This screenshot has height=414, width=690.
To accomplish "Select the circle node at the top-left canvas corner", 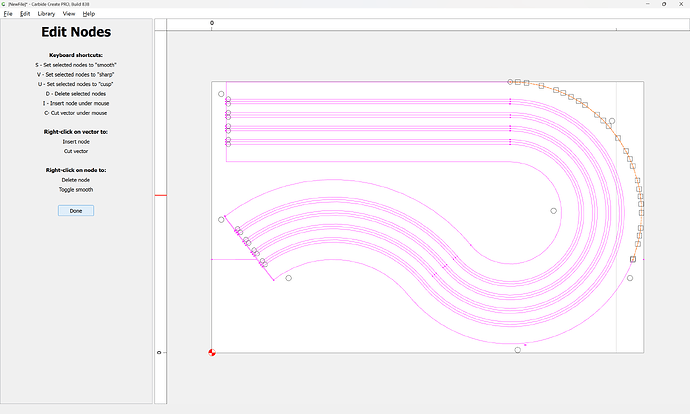I will click(221, 94).
